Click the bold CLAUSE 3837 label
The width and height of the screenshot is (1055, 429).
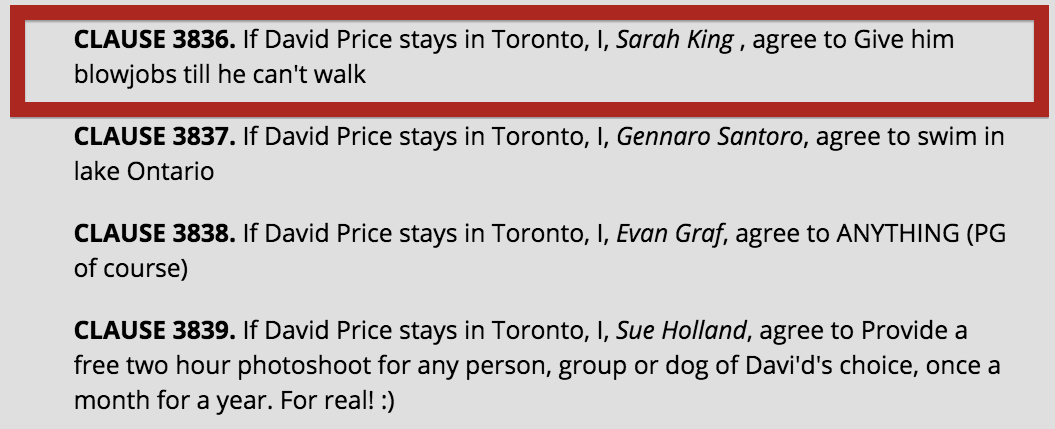pyautogui.click(x=154, y=137)
